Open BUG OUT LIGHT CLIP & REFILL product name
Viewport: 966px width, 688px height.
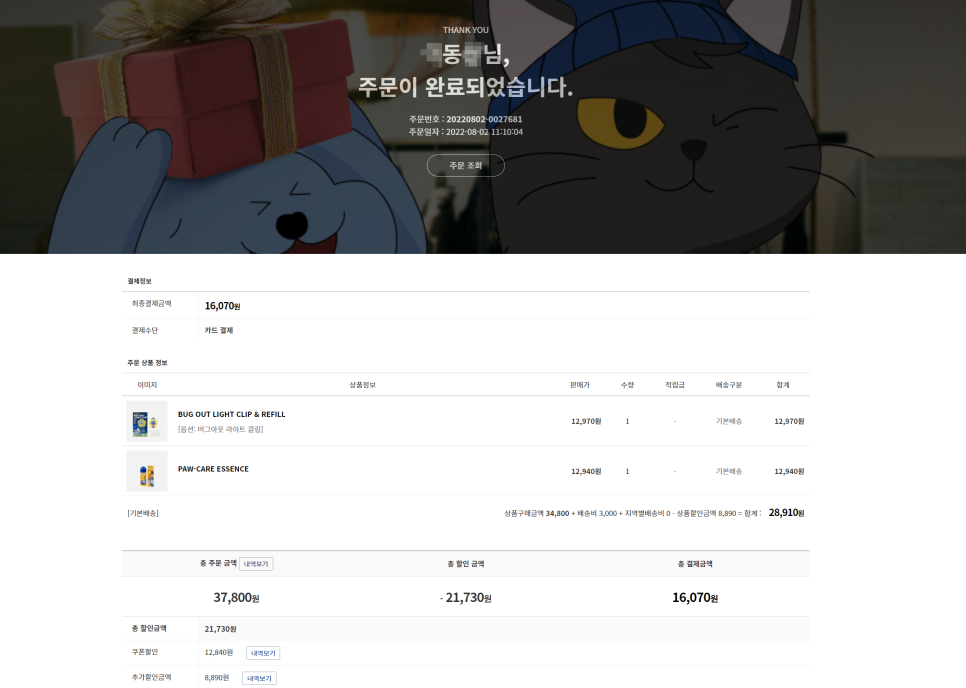point(232,415)
